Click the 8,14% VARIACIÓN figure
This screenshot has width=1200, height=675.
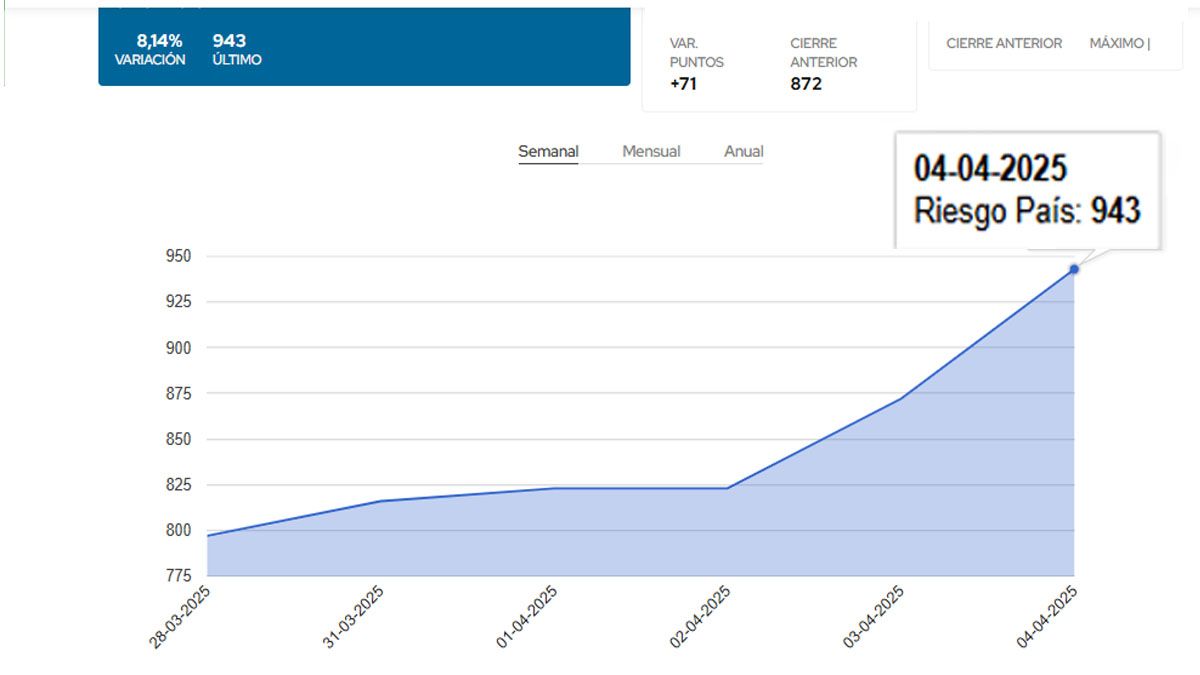[159, 42]
